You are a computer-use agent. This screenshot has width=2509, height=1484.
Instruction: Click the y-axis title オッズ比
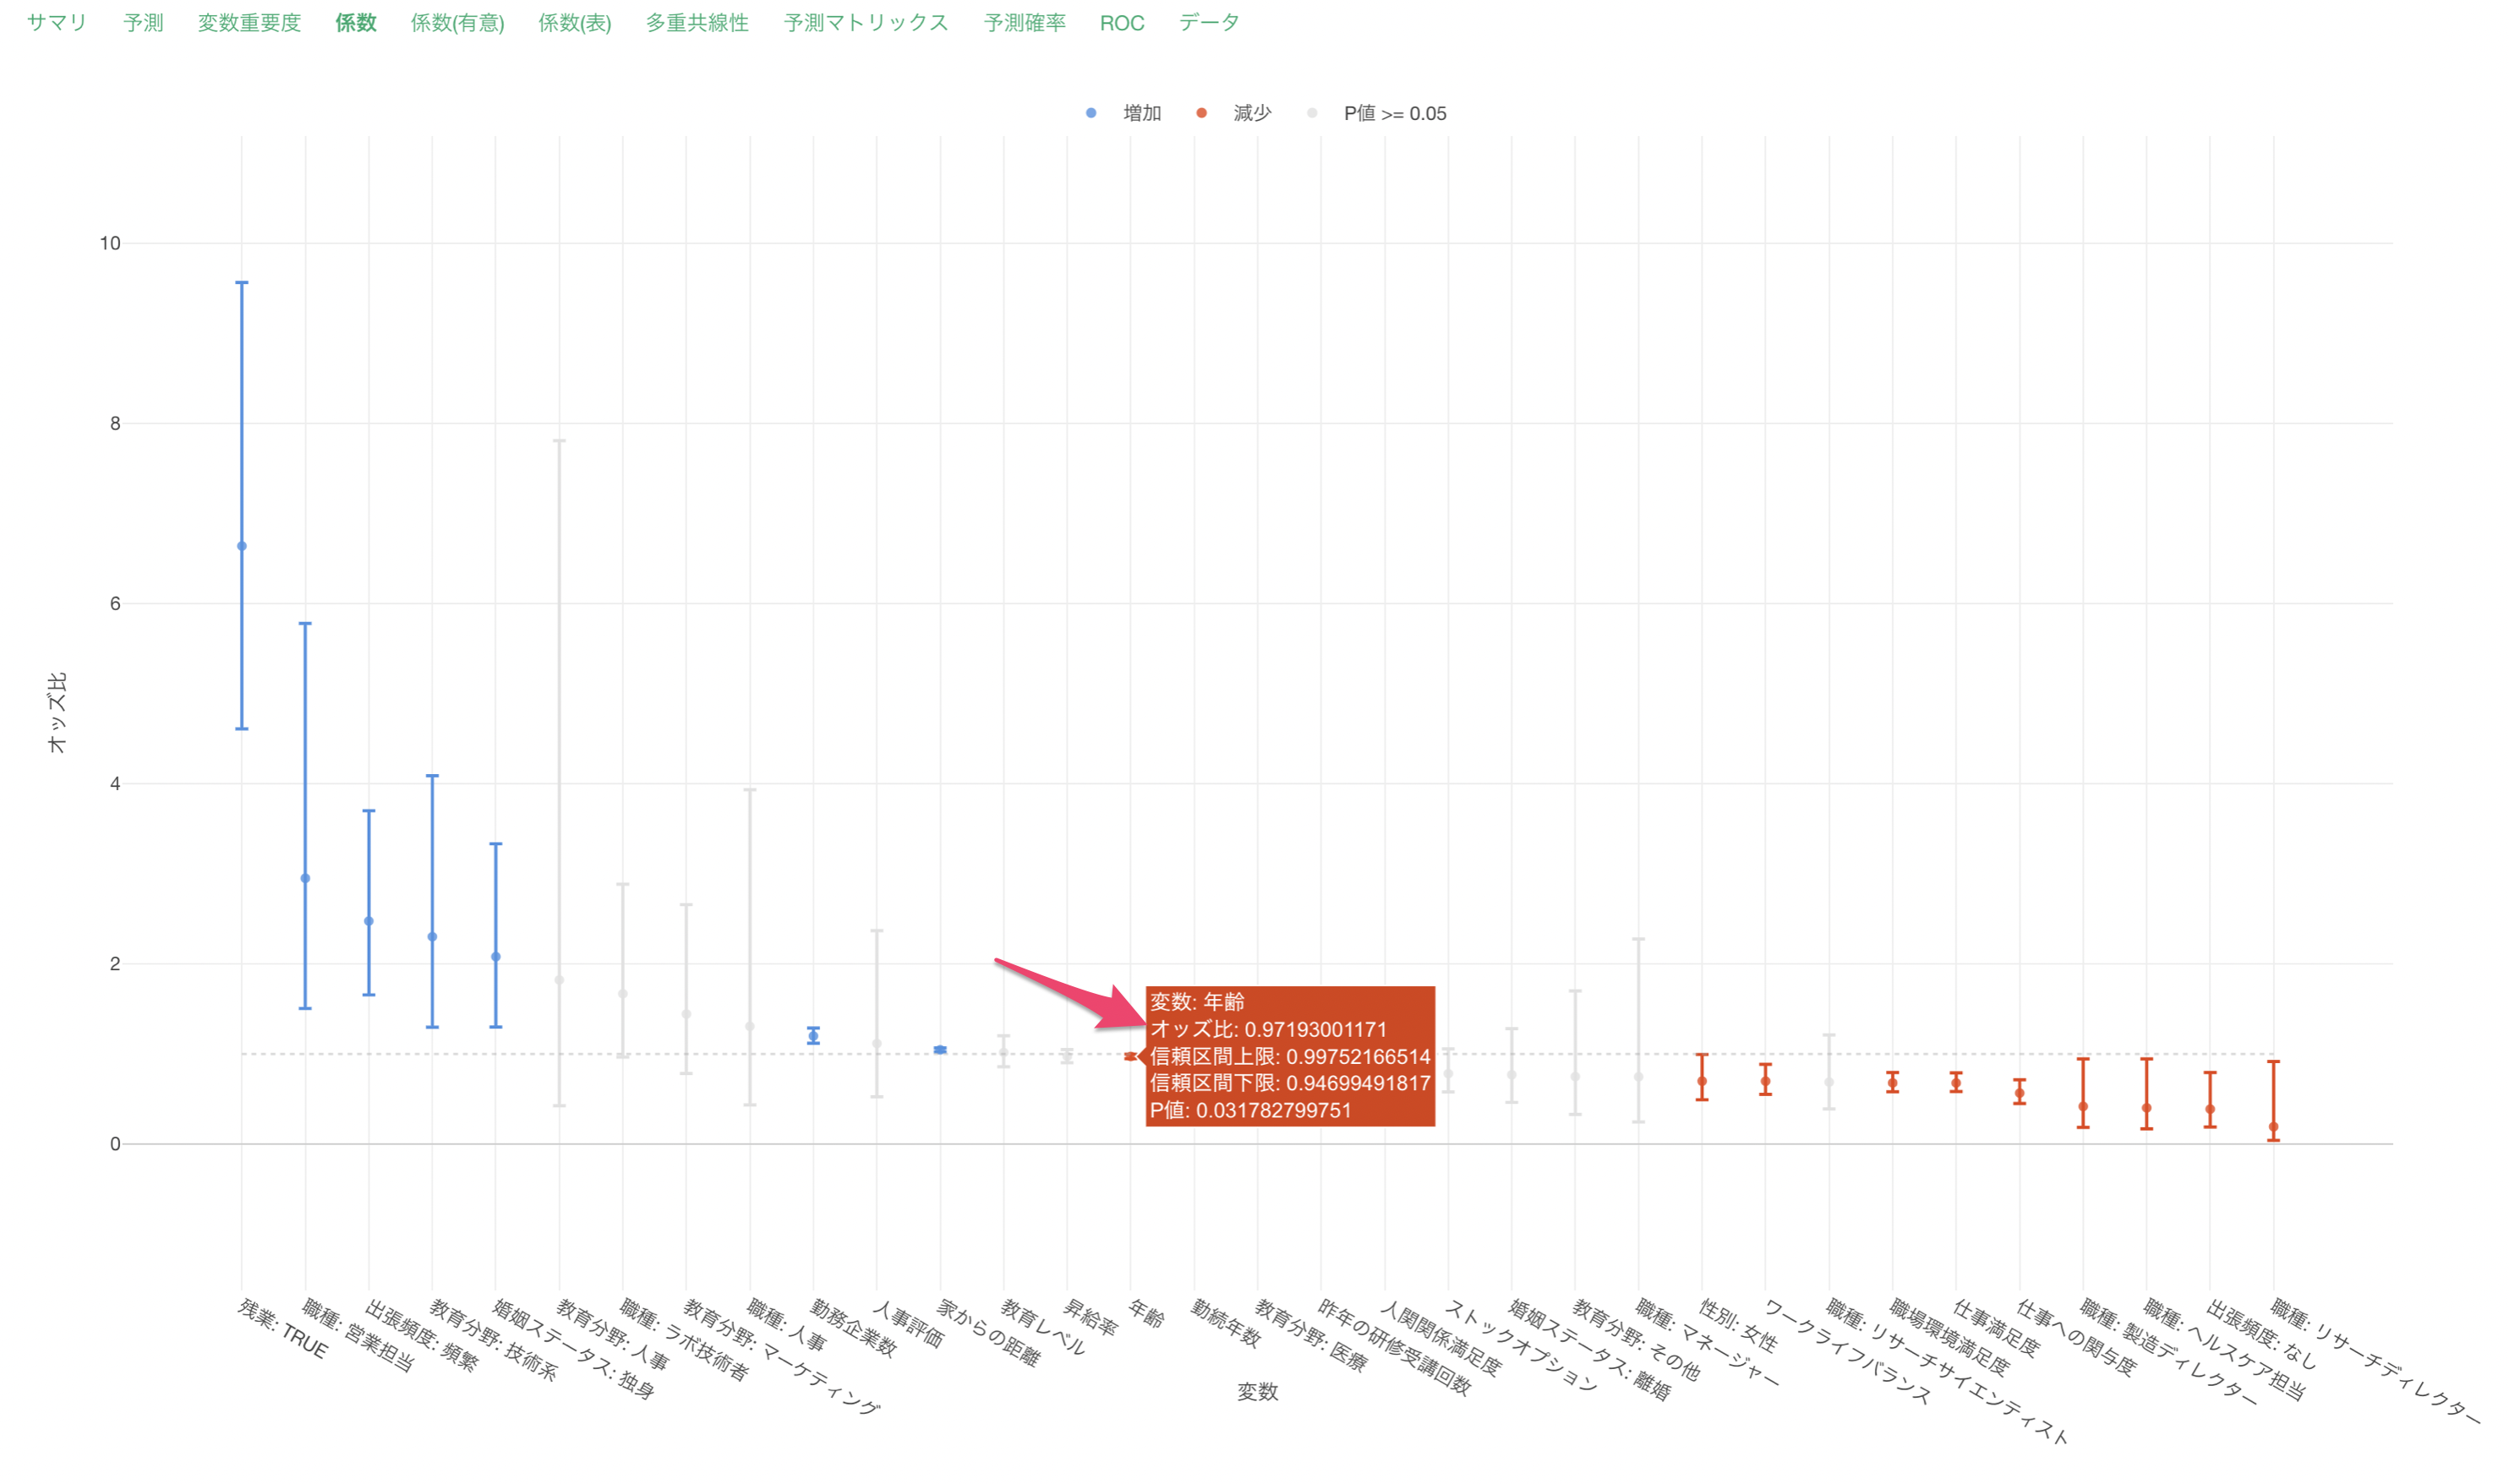click(57, 712)
